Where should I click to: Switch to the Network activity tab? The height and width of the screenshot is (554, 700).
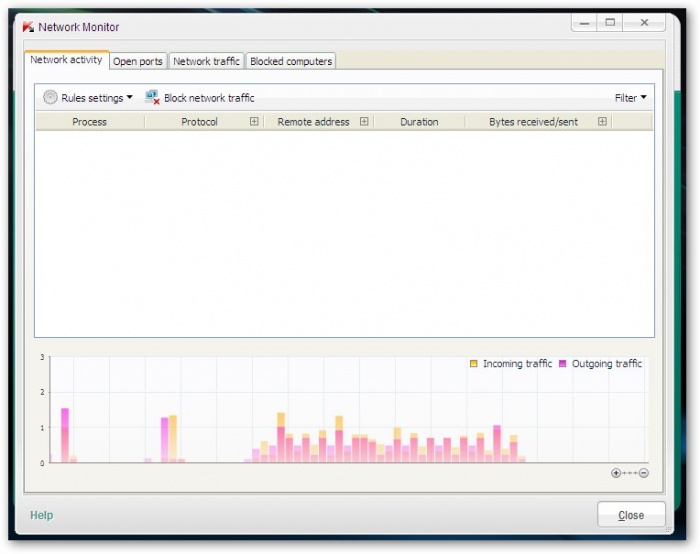click(66, 60)
